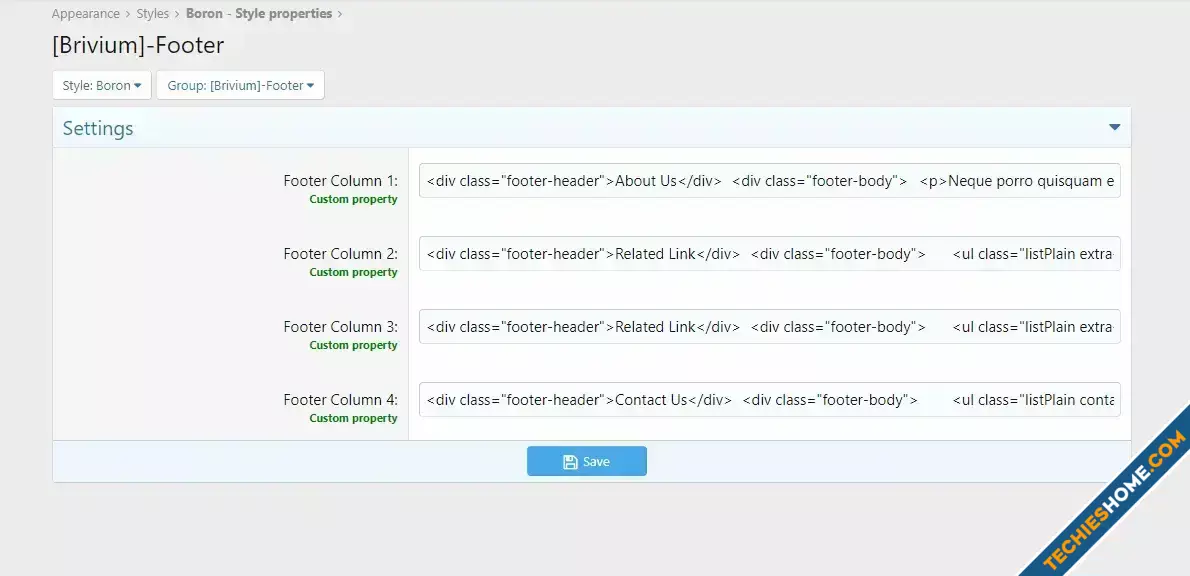Click into the Footer Column 4 field
Viewport: 1190px width, 576px height.
point(769,400)
